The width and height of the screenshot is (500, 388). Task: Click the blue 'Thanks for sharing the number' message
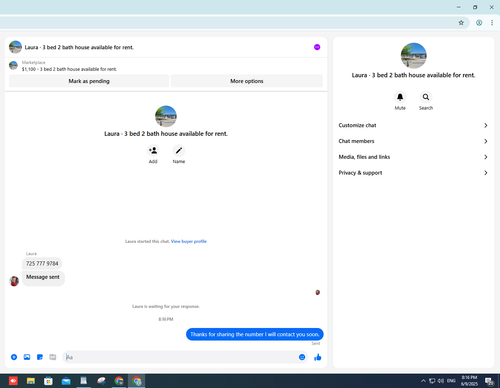[x=255, y=334]
